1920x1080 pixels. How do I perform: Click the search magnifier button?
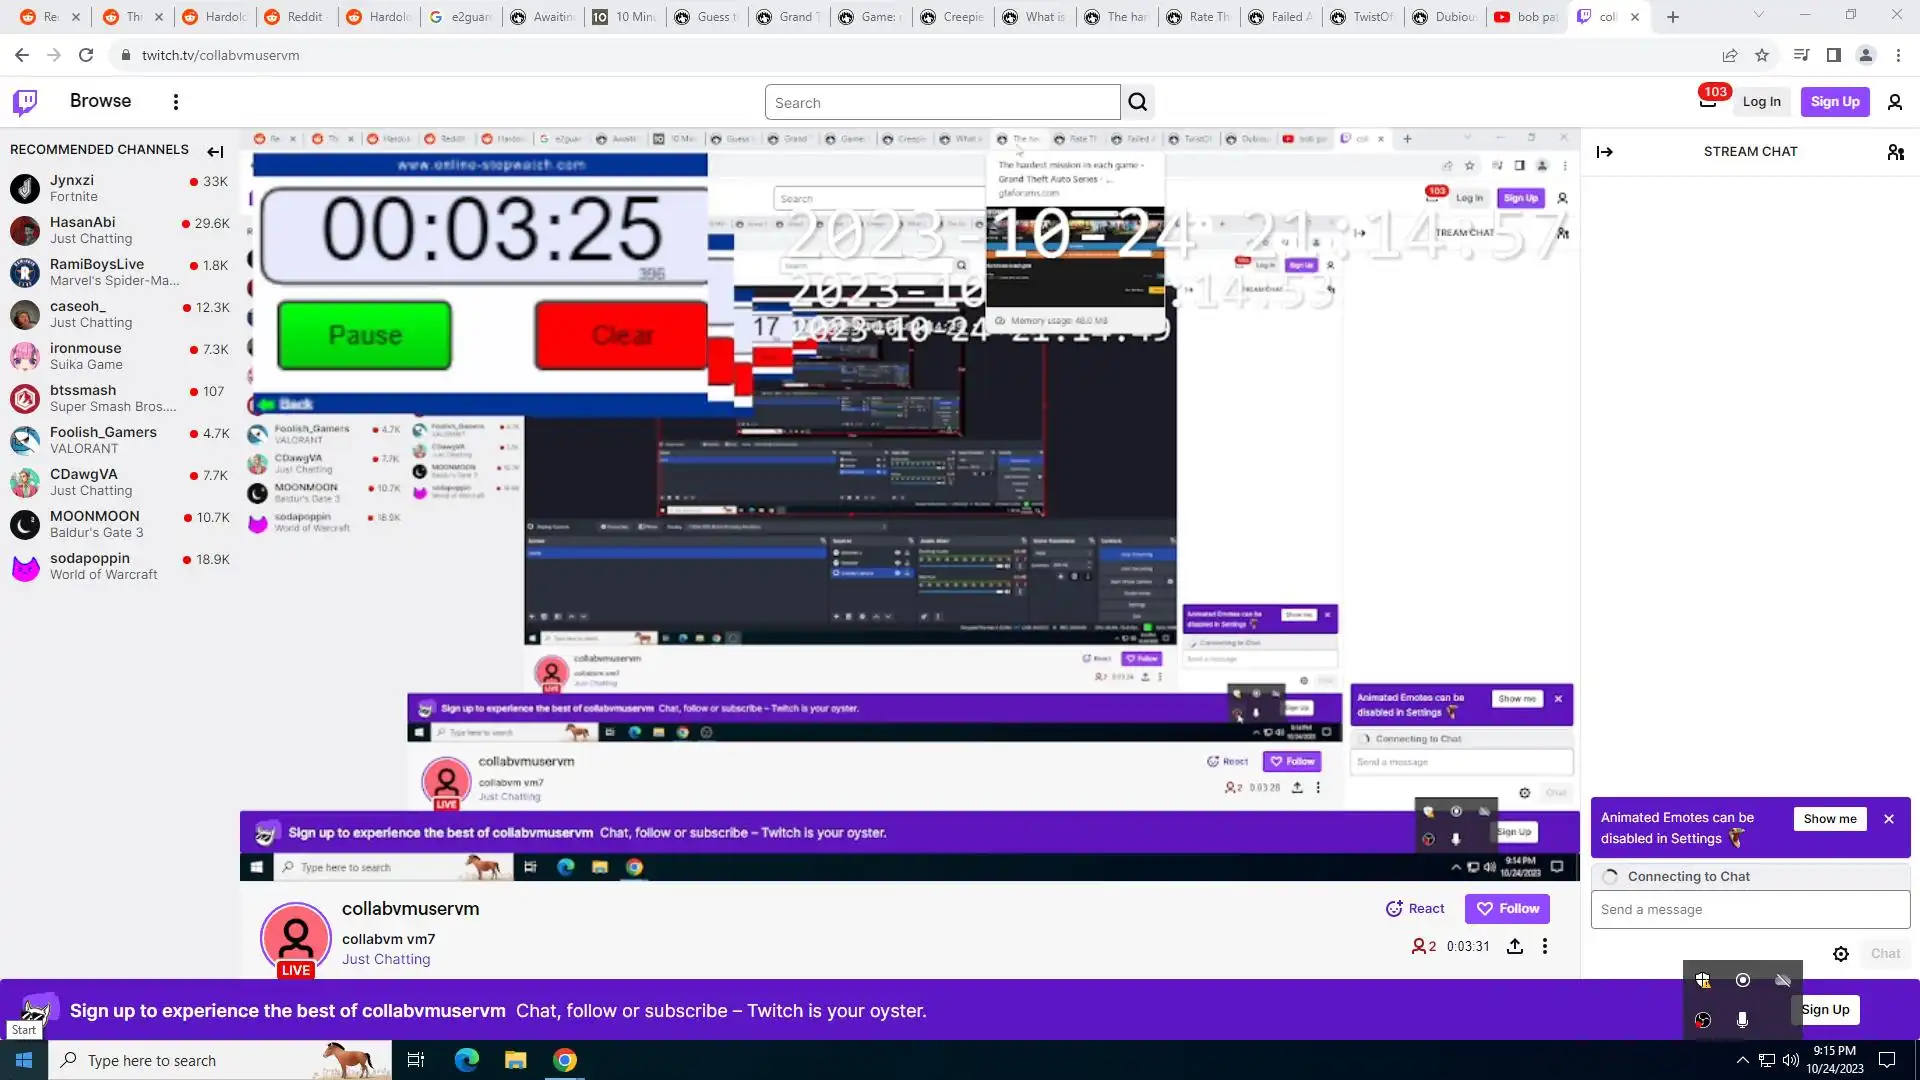(1138, 102)
